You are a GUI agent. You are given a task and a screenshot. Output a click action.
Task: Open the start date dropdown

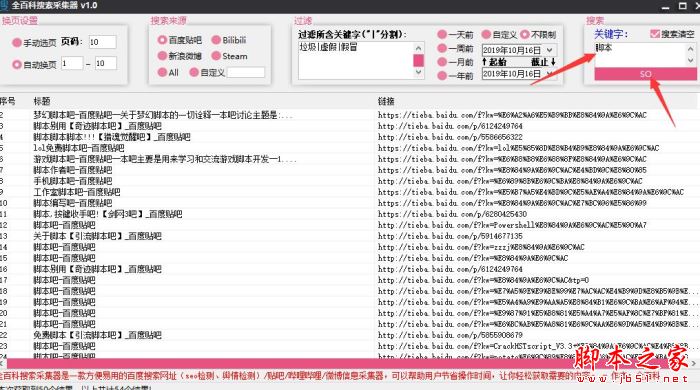point(550,50)
